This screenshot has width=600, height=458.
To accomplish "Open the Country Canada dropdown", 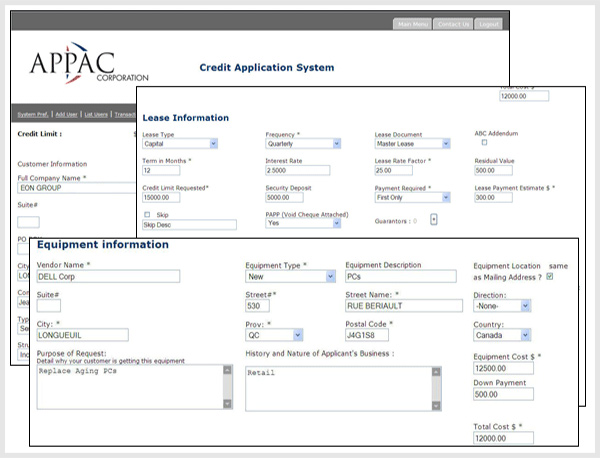I will 502,336.
